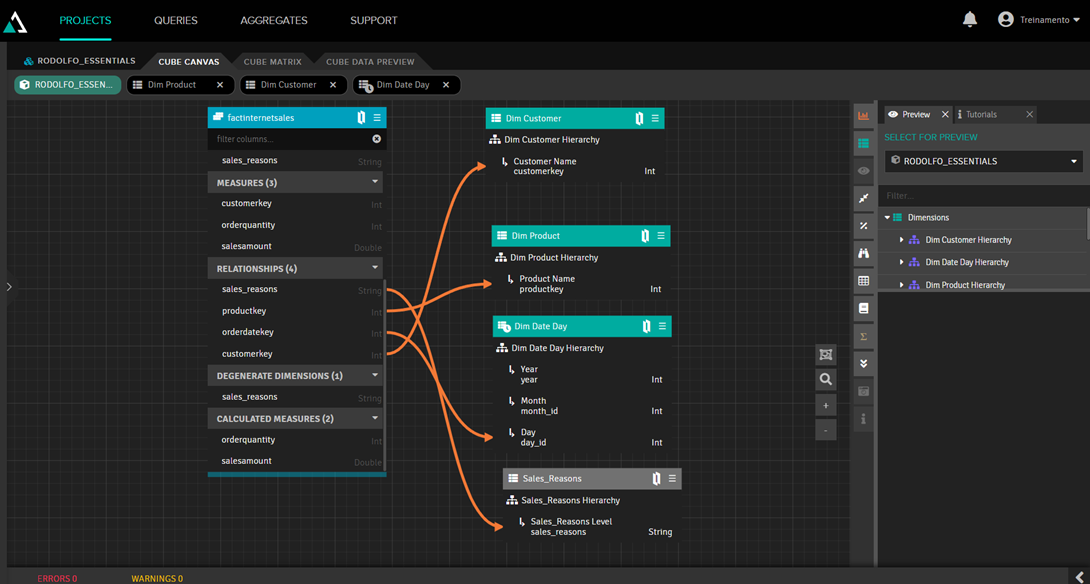Click the binoculars icon in side toolbar
The width and height of the screenshot is (1090, 584).
click(863, 254)
